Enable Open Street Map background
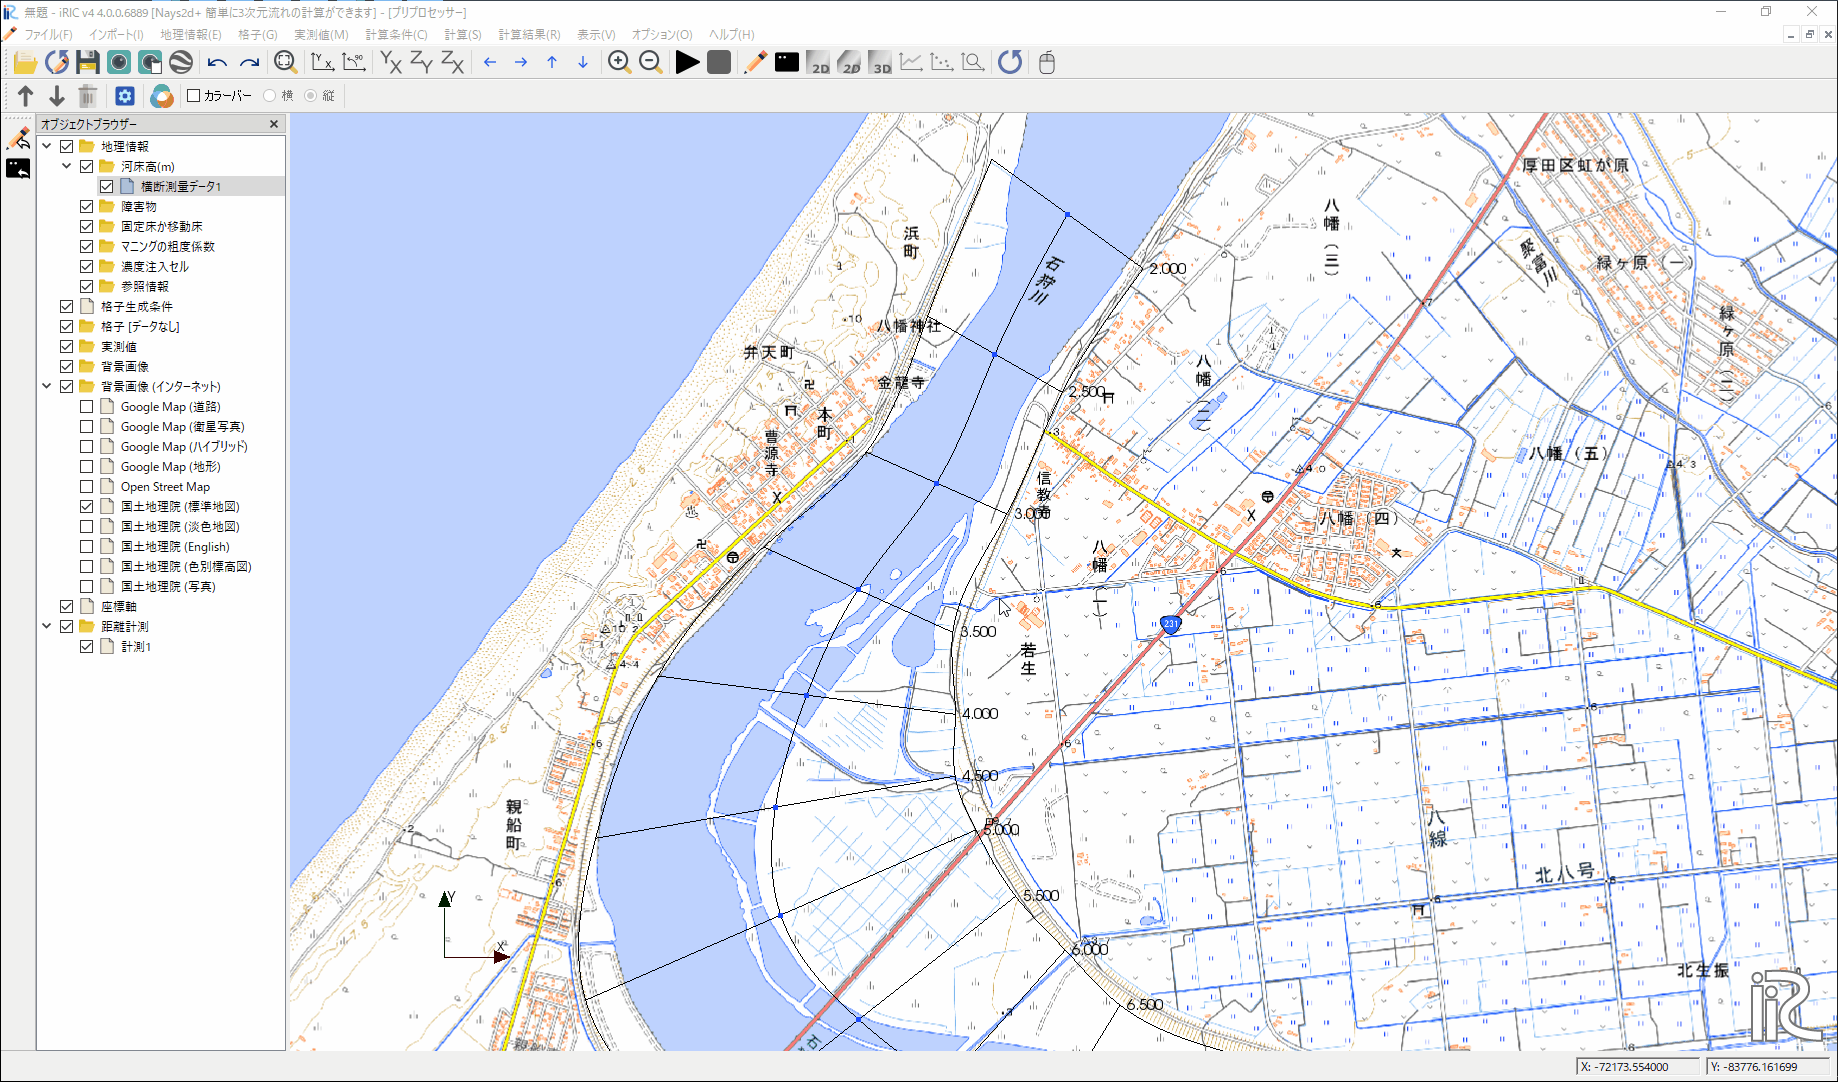The height and width of the screenshot is (1082, 1838). point(87,486)
